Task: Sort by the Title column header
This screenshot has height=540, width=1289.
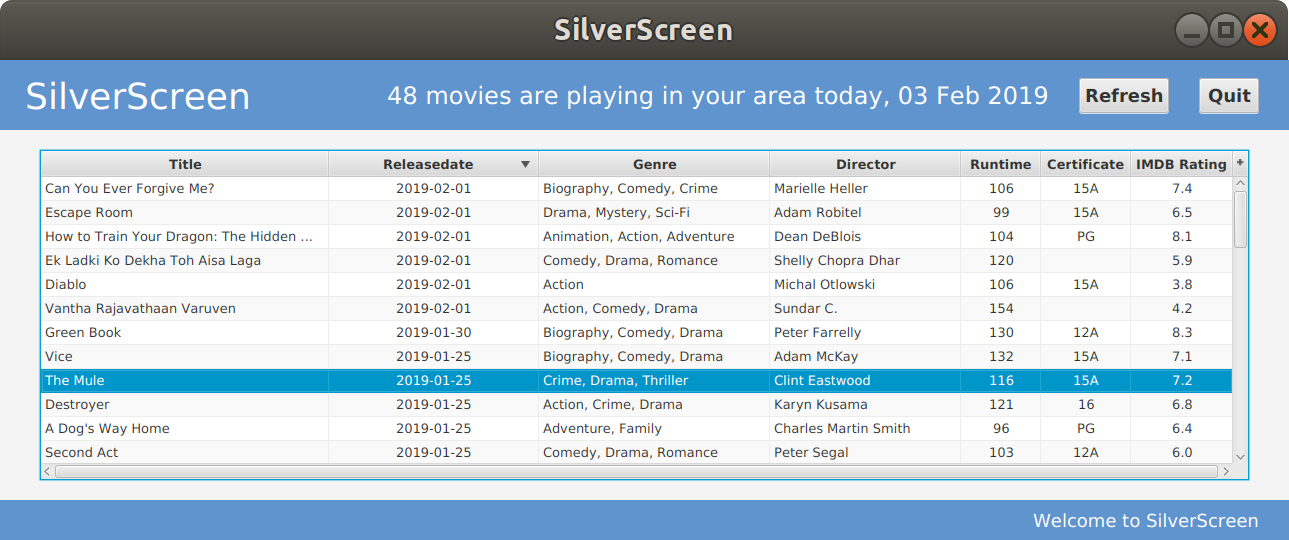Action: (x=185, y=164)
